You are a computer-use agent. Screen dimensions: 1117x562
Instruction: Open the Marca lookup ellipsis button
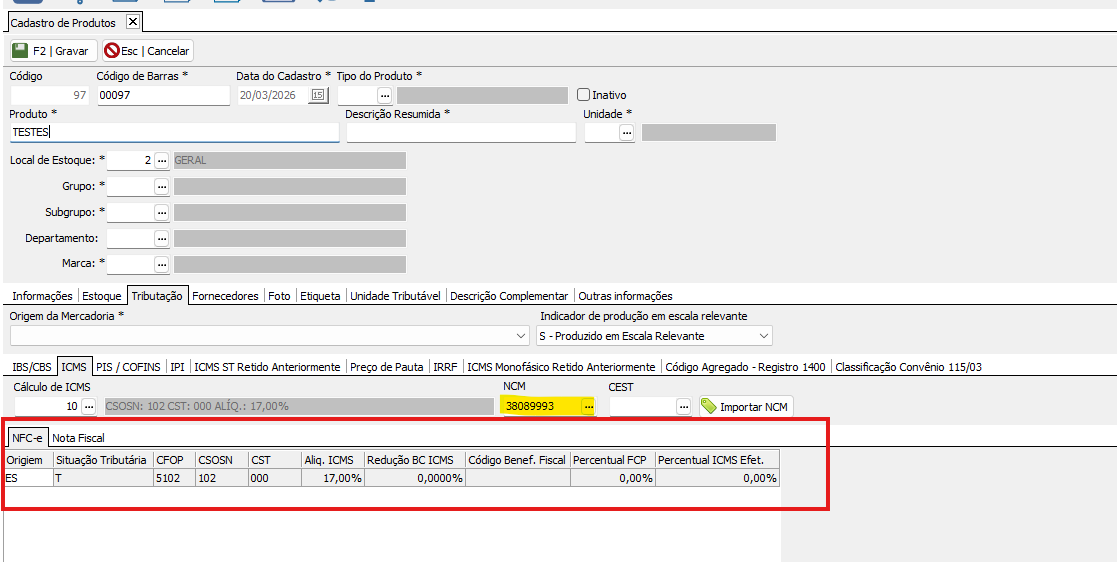161,264
